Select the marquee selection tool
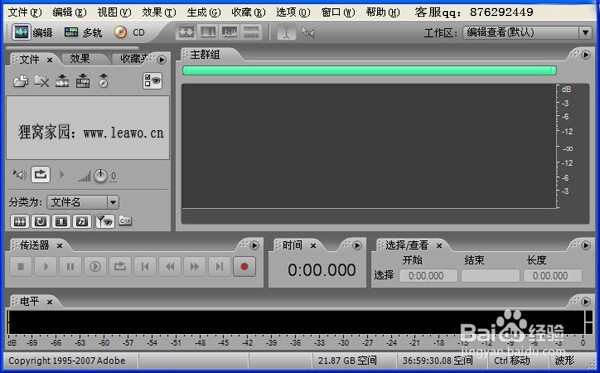600x373 pixels. [x=308, y=32]
